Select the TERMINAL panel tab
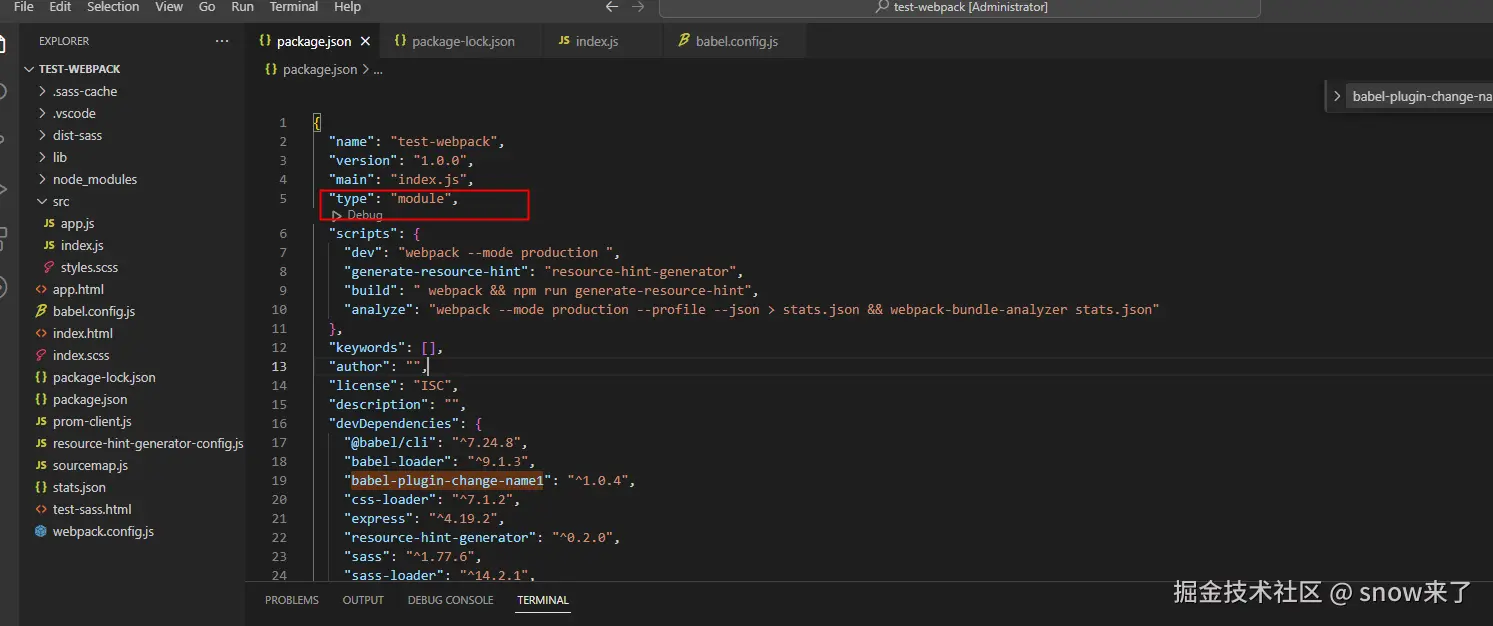This screenshot has width=1493, height=626. coord(543,600)
